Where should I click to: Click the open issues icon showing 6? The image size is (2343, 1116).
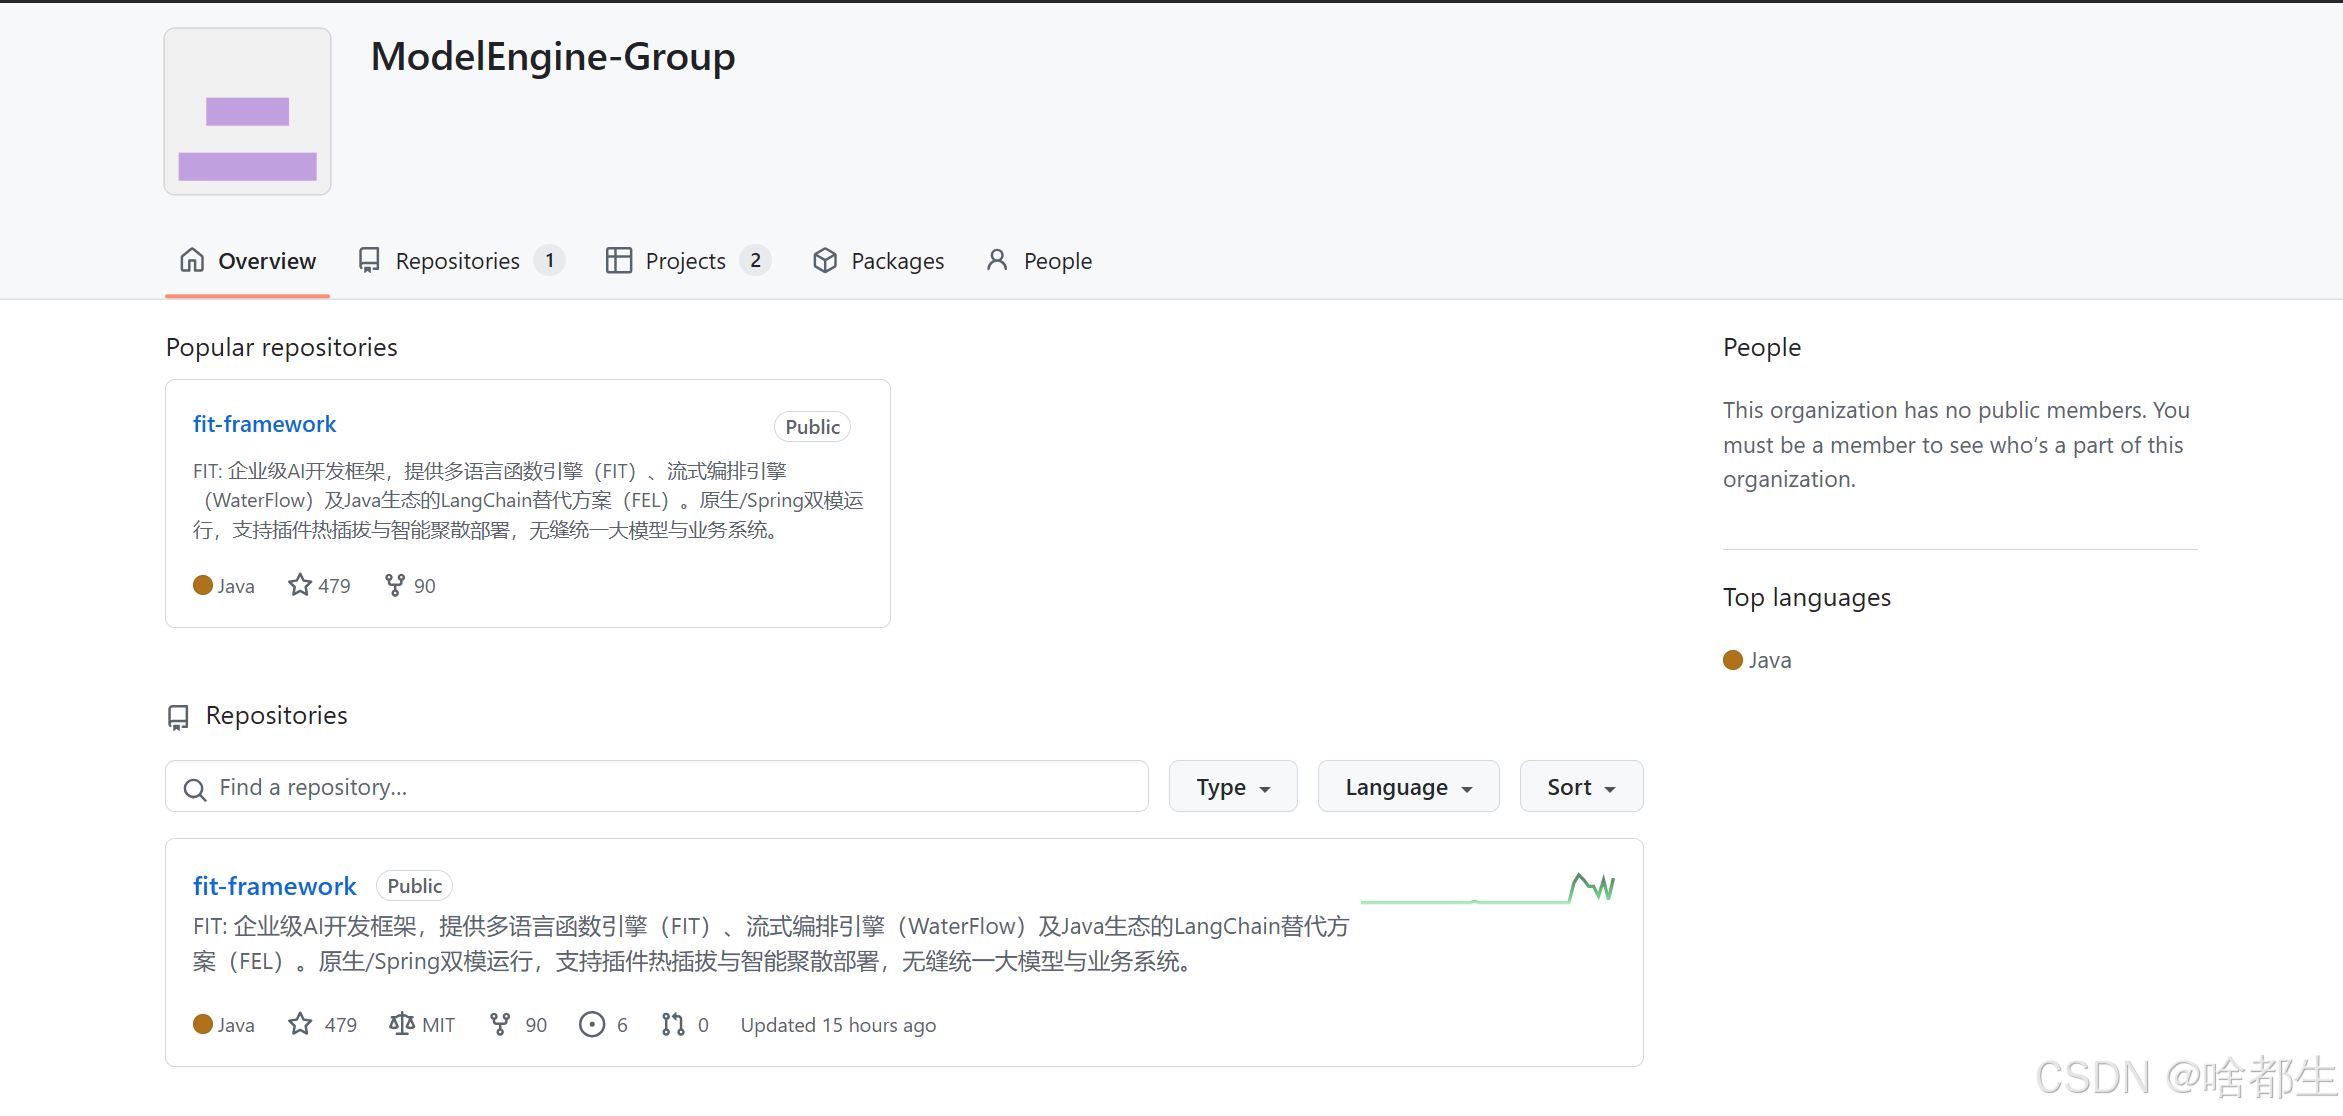592,1024
